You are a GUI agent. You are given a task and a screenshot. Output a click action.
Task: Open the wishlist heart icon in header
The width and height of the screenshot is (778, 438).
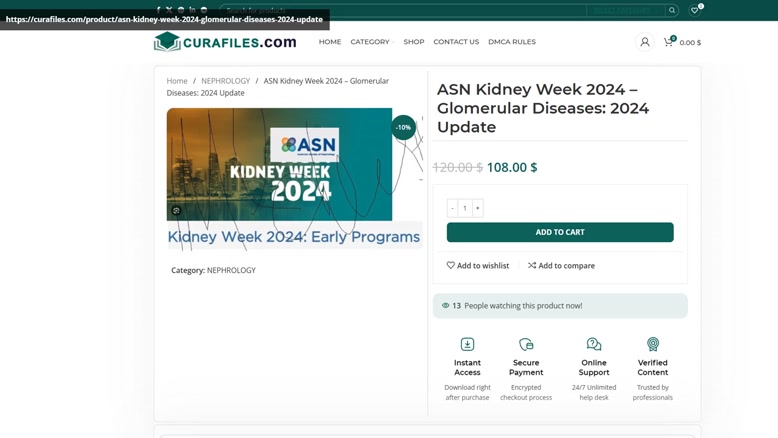[695, 10]
